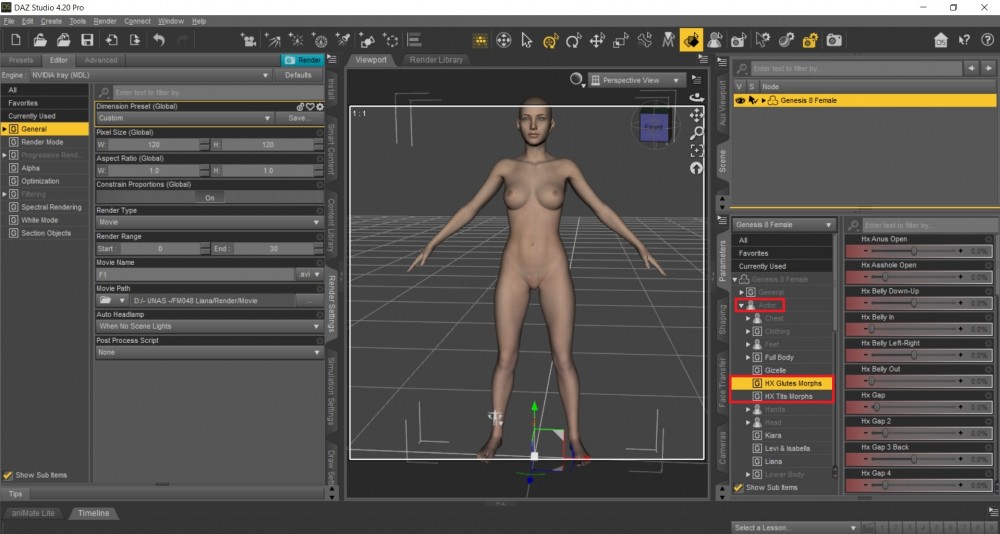This screenshot has width=1000, height=534.
Task: Open the Render Settings gear-camera icon
Action: point(810,40)
